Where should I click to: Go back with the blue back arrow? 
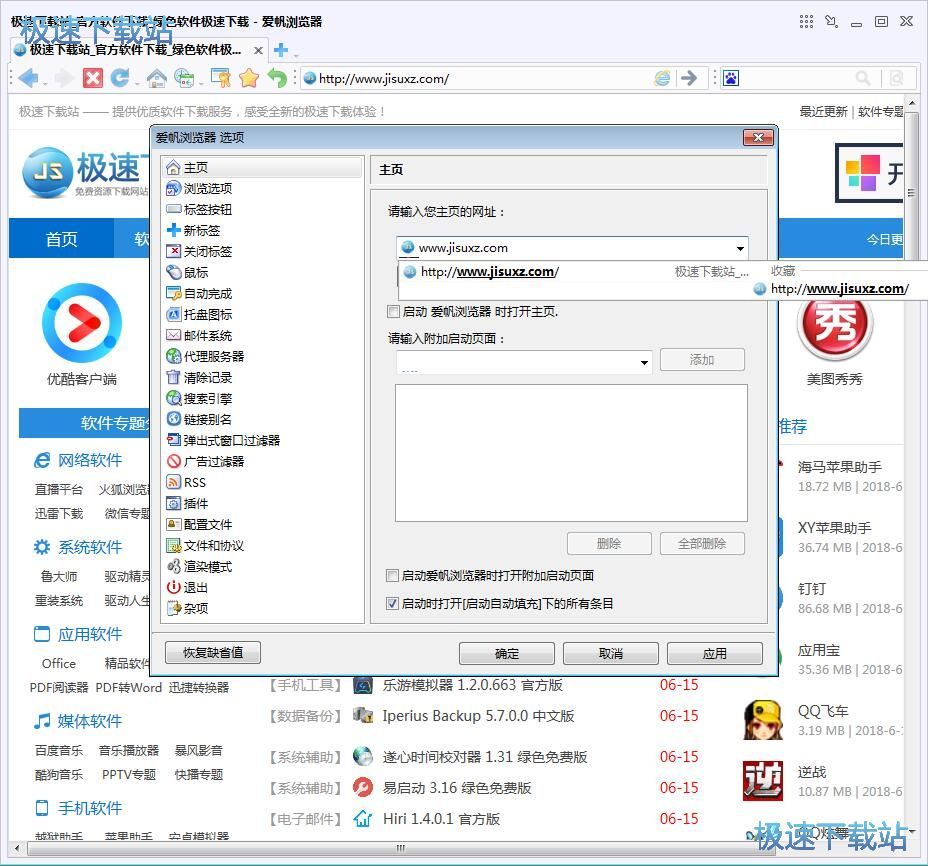pos(28,78)
